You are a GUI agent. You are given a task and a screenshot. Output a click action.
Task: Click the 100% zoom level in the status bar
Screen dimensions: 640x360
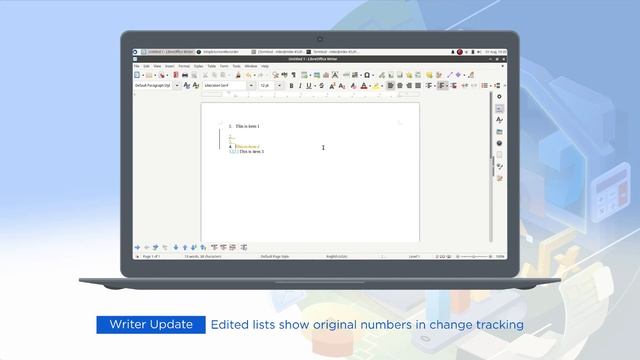tap(500, 256)
